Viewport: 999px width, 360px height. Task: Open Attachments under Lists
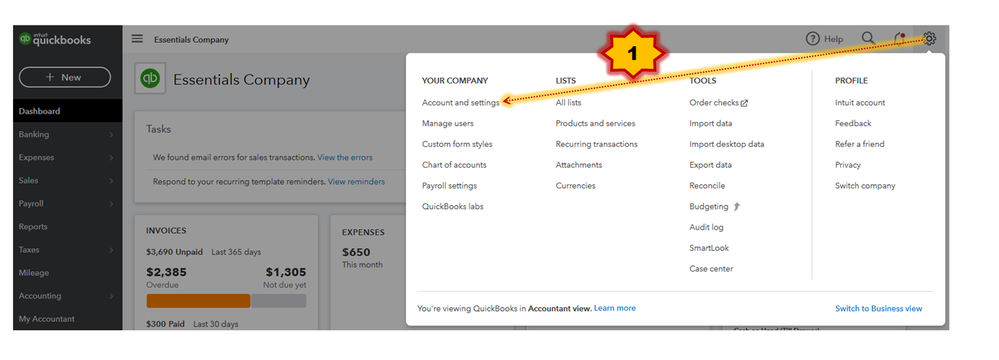coord(579,165)
